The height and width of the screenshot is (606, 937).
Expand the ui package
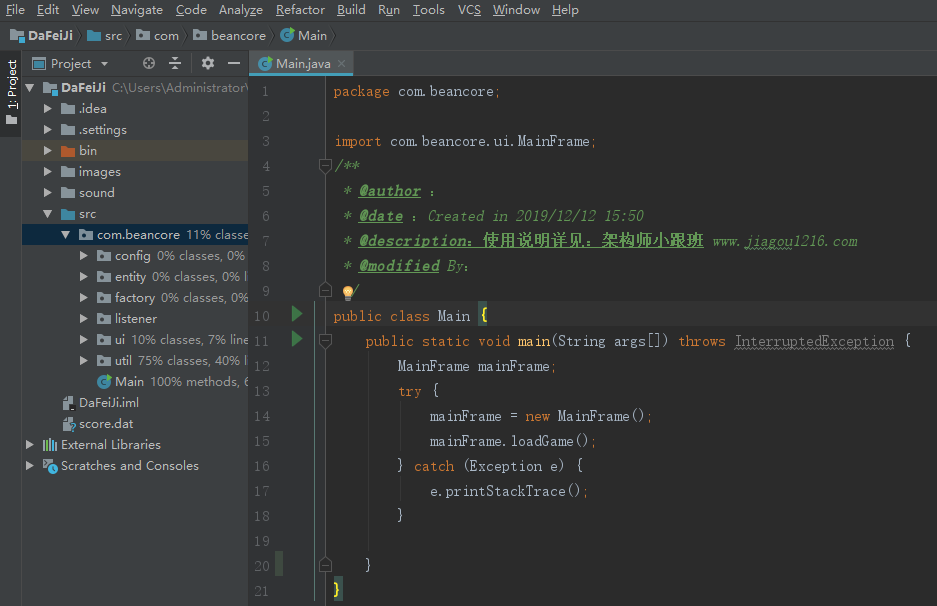(x=84, y=339)
